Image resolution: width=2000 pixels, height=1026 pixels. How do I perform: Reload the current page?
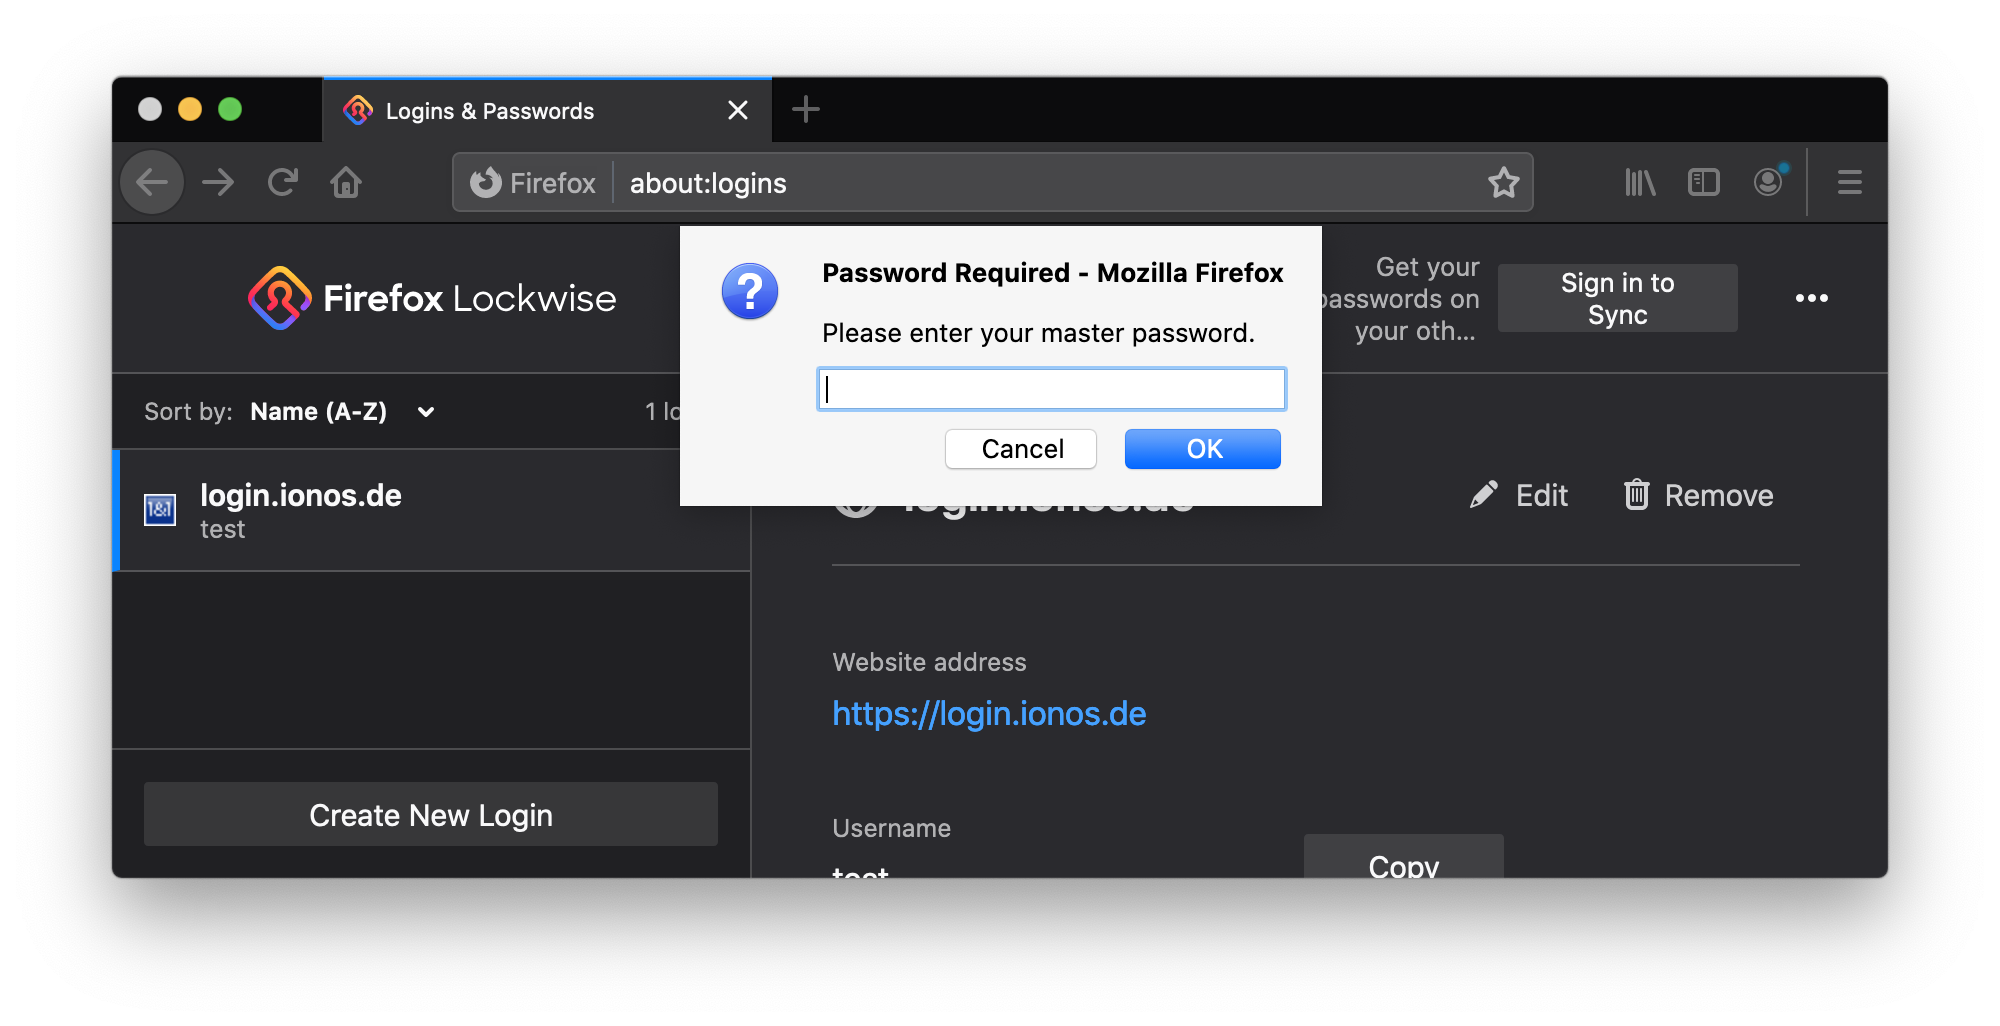(x=283, y=182)
